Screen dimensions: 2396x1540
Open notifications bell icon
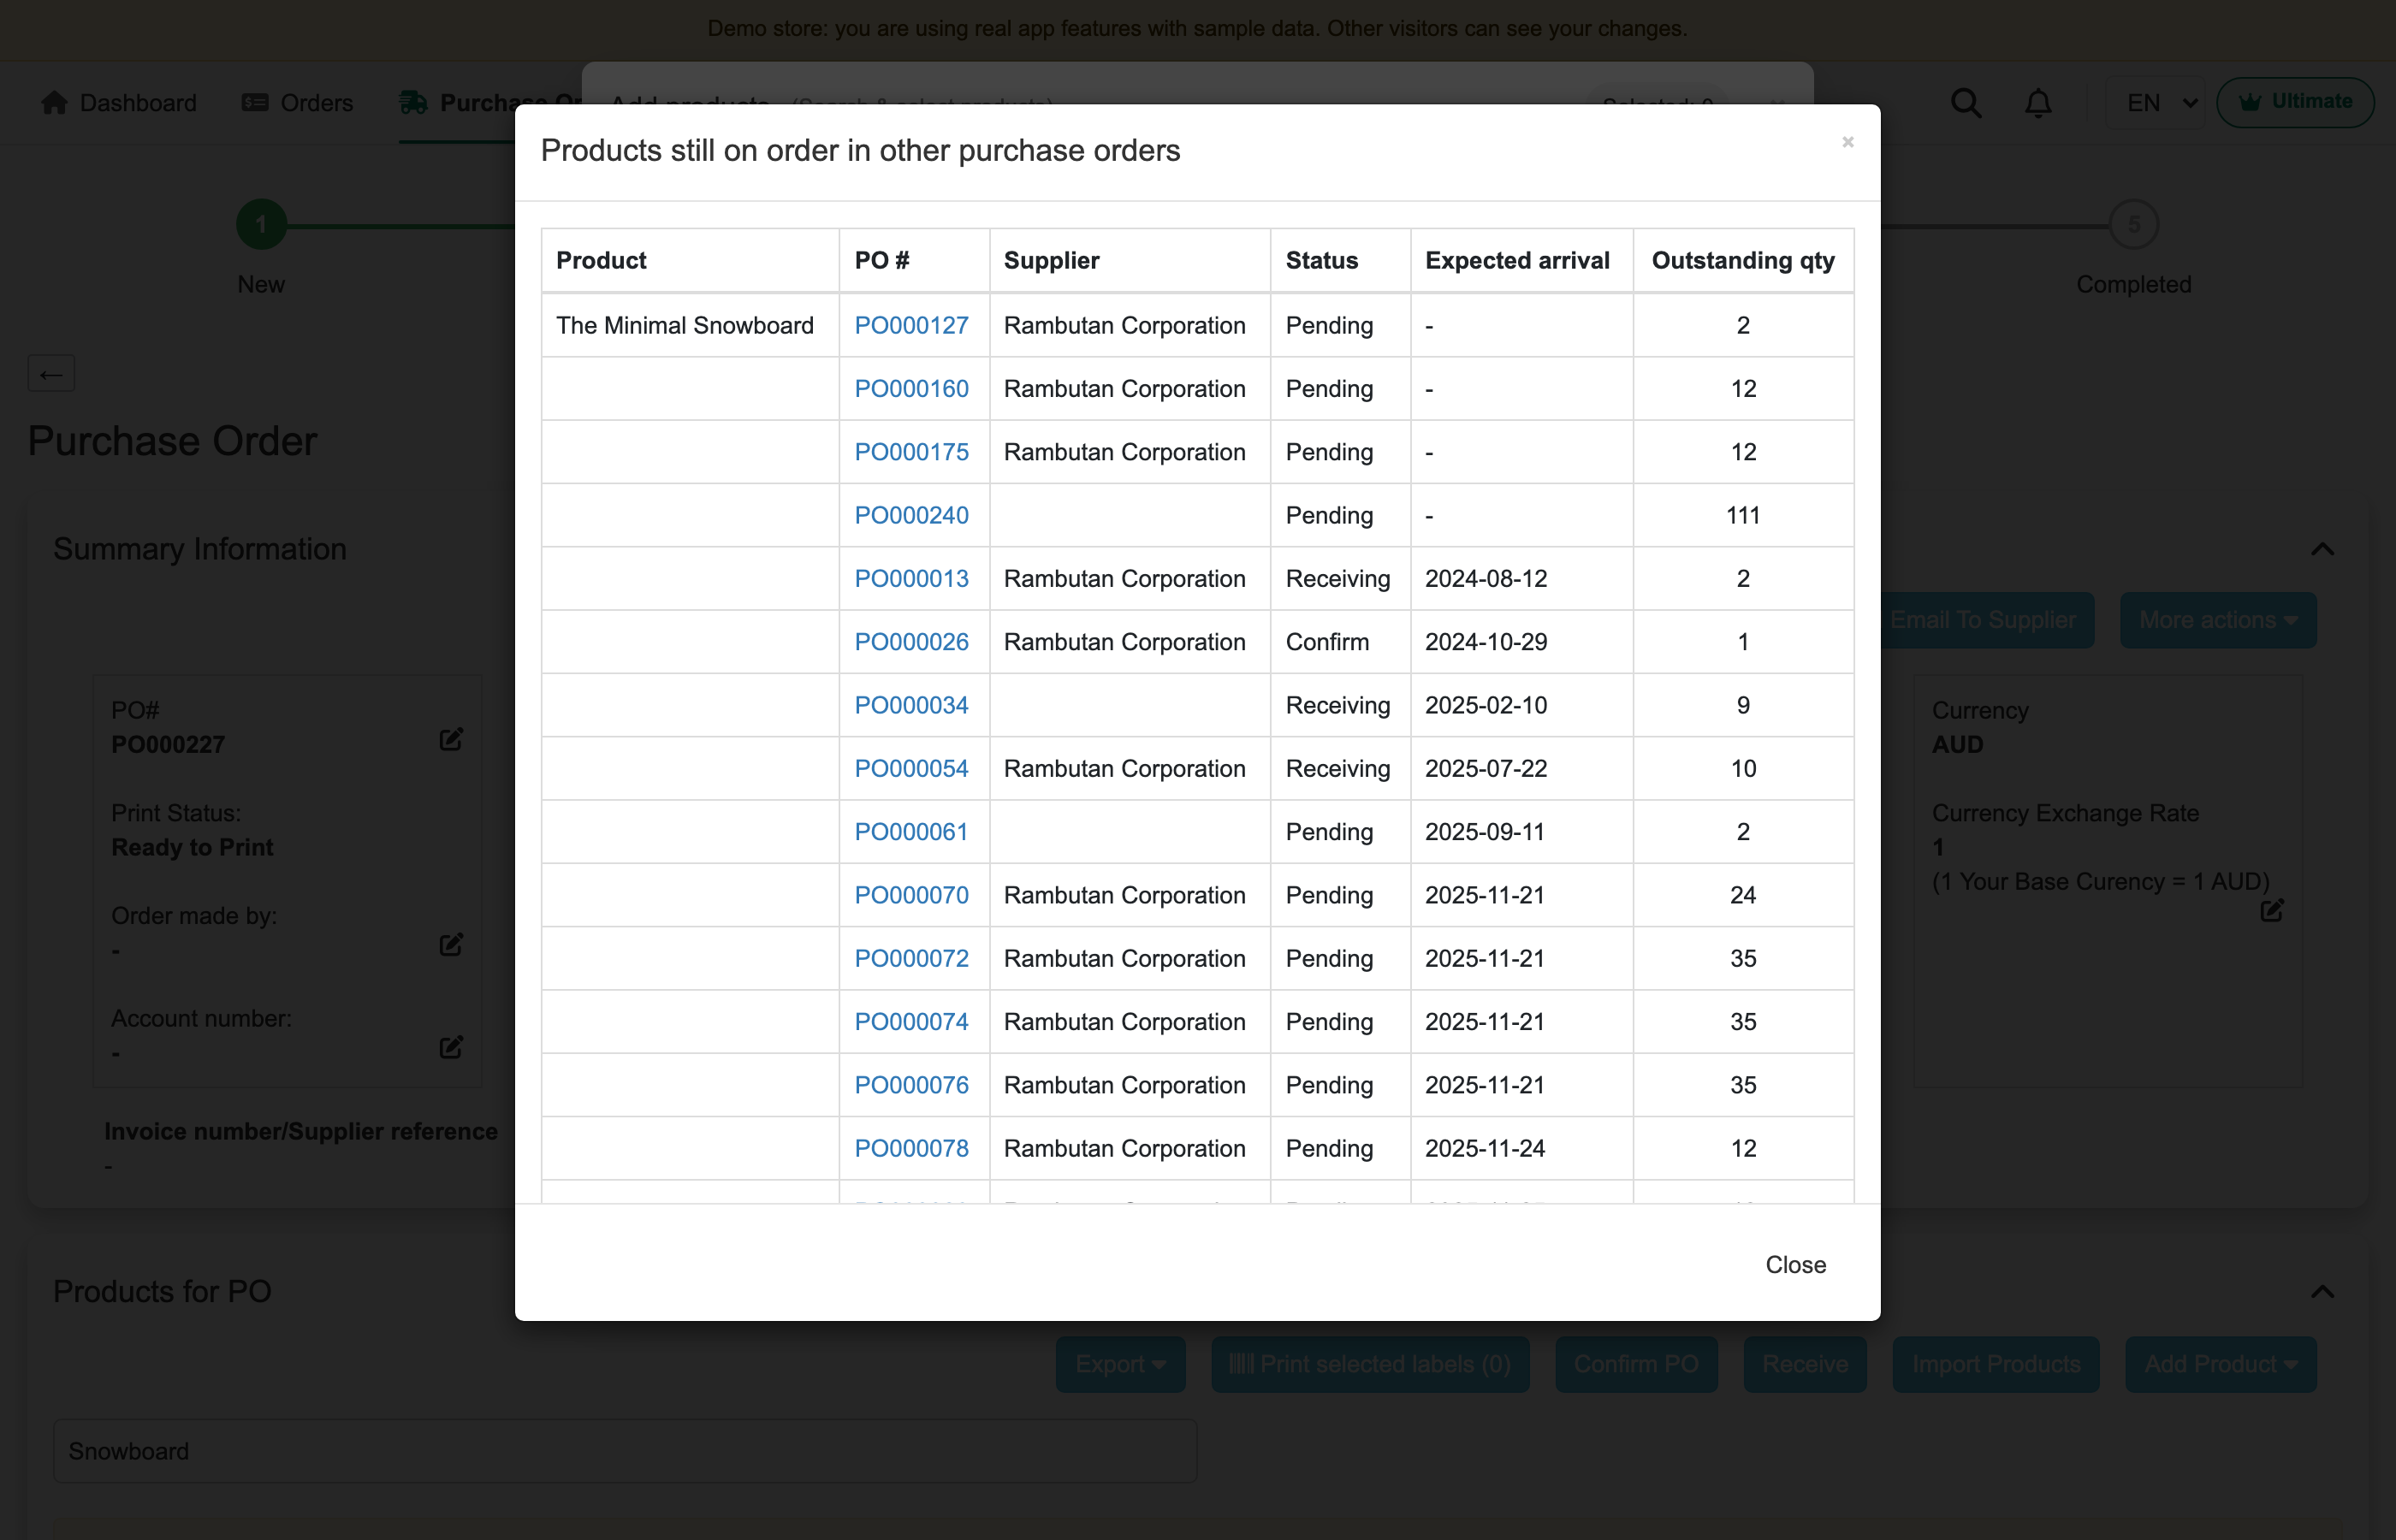pyautogui.click(x=2038, y=103)
